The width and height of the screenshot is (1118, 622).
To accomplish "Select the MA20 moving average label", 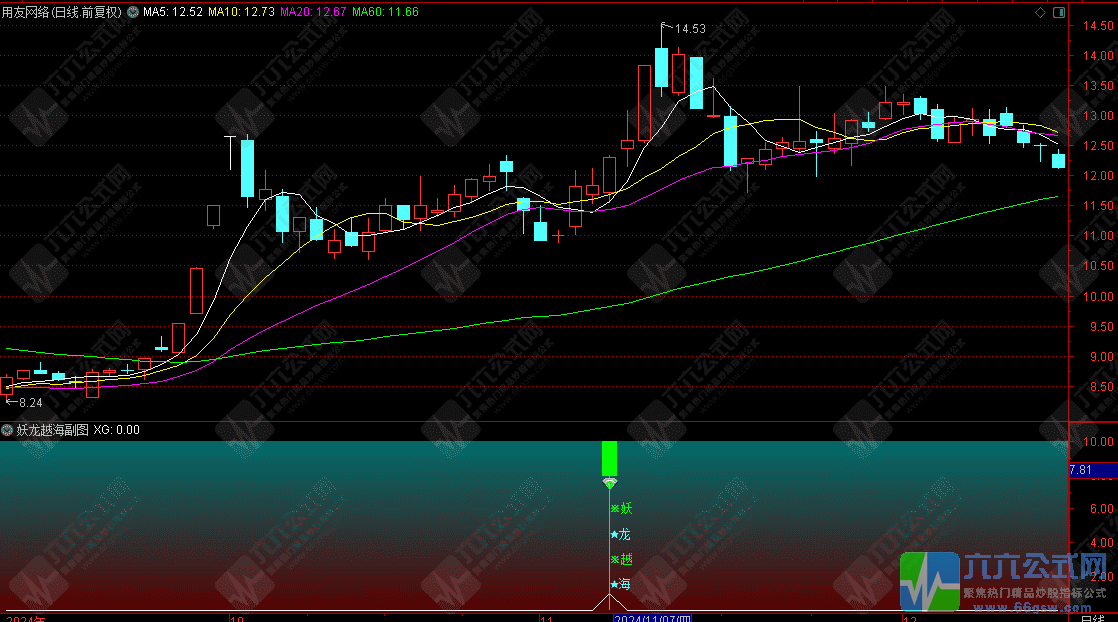I will pos(314,12).
